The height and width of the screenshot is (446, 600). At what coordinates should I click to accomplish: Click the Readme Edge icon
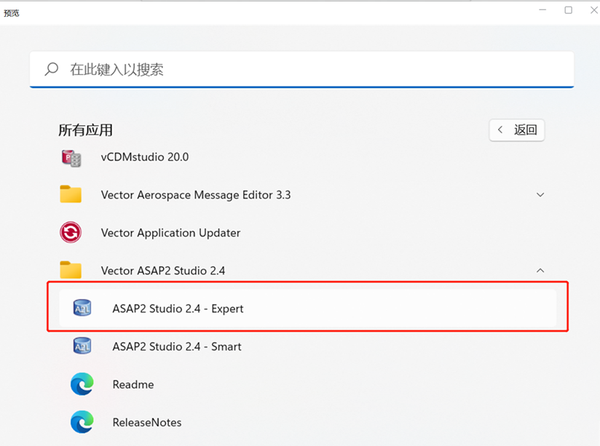pyautogui.click(x=82, y=384)
